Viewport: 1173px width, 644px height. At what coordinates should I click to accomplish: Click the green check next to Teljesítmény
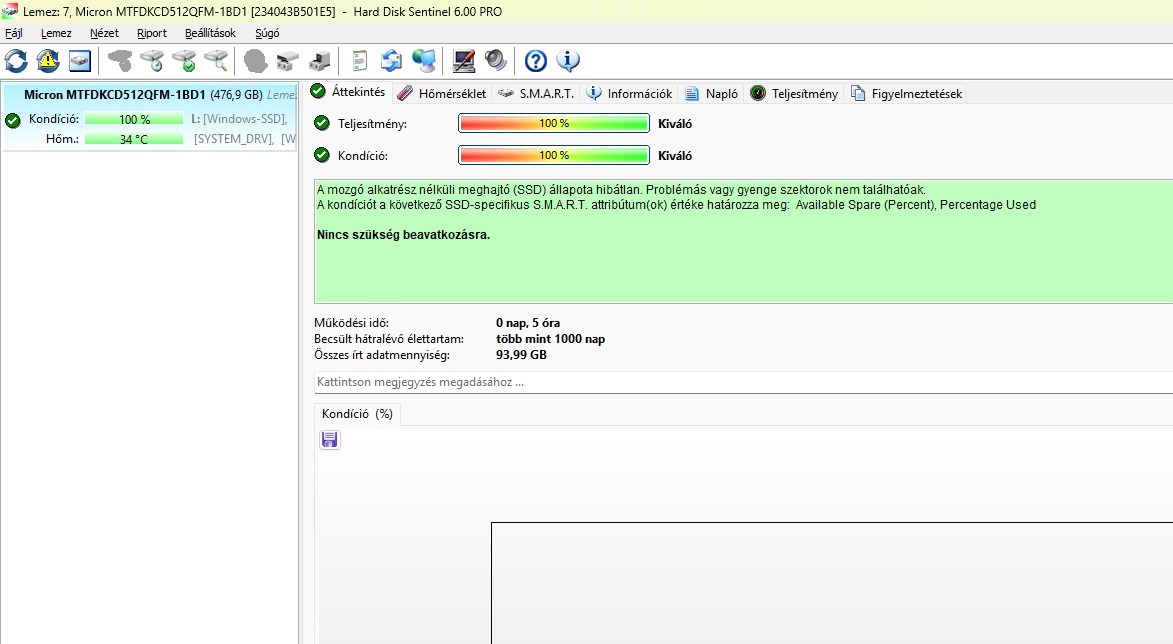[322, 123]
